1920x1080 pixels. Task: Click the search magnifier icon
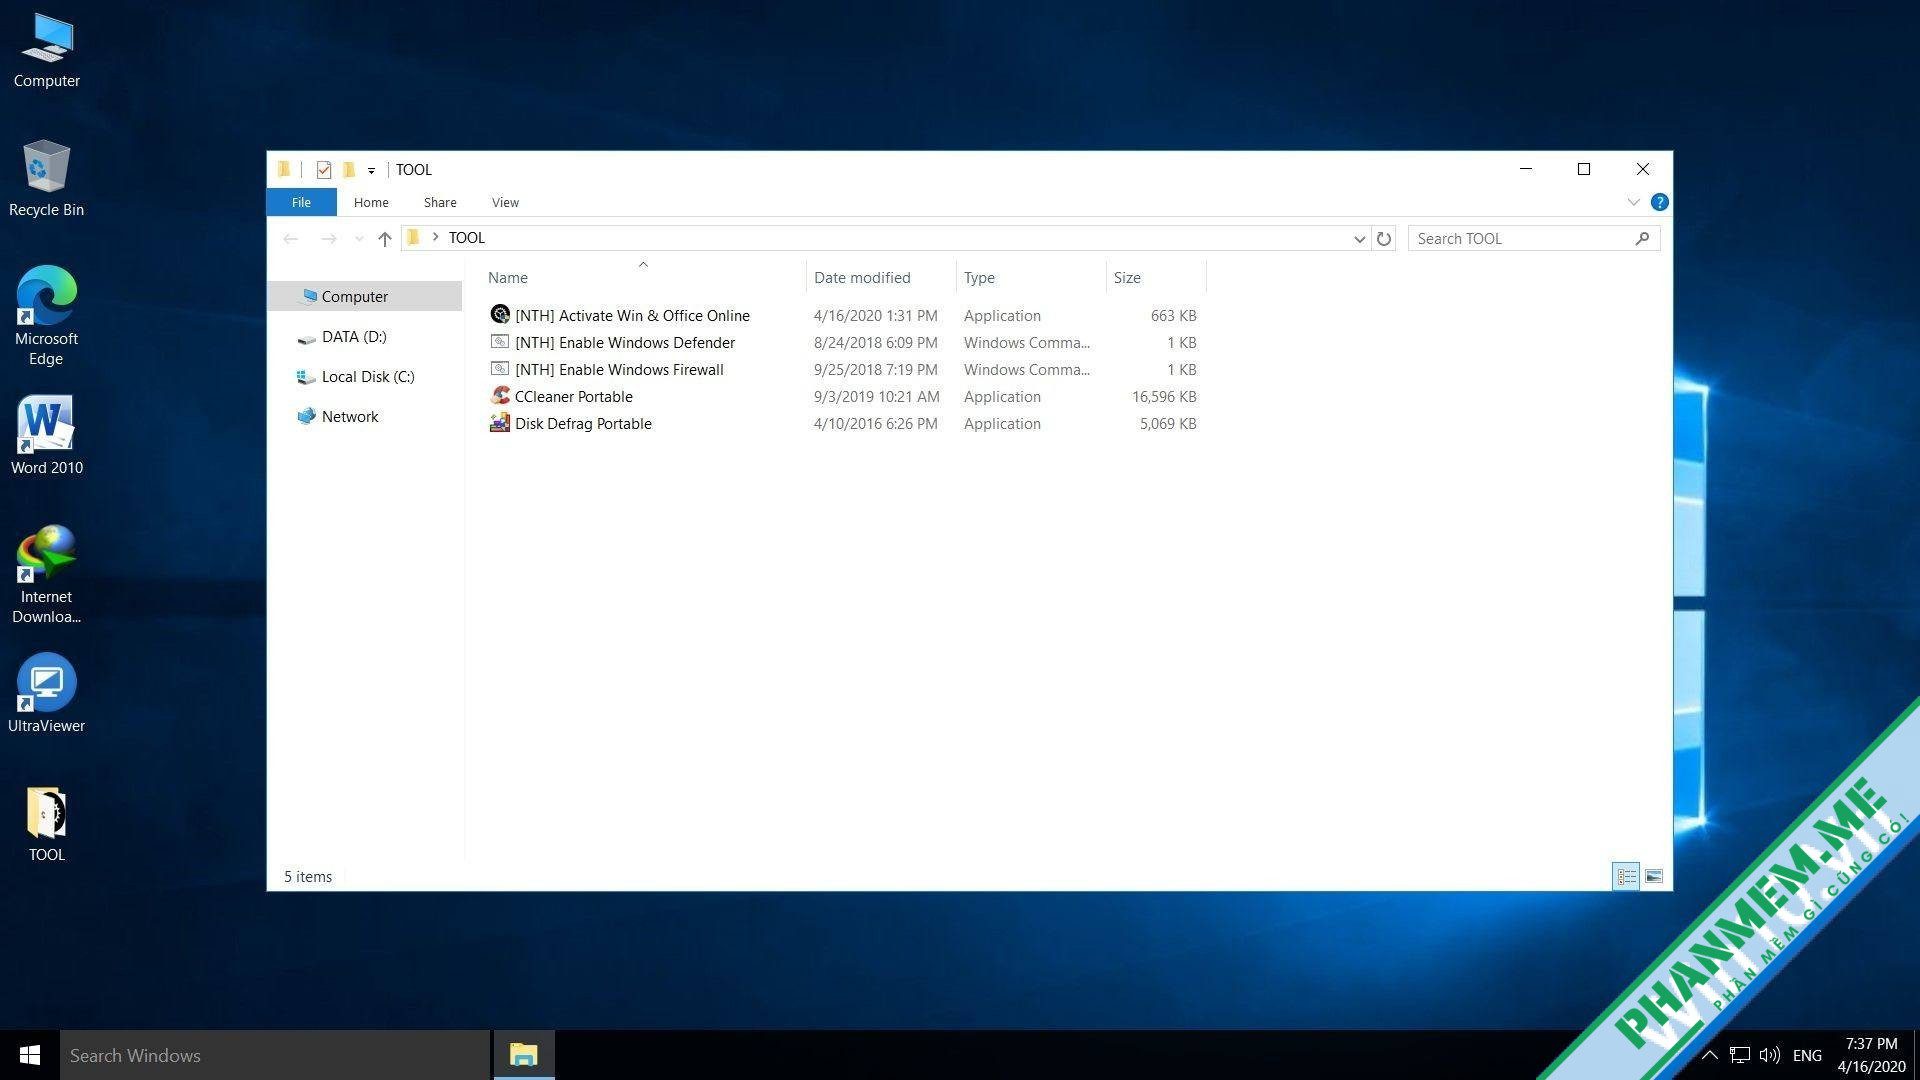coord(1642,239)
